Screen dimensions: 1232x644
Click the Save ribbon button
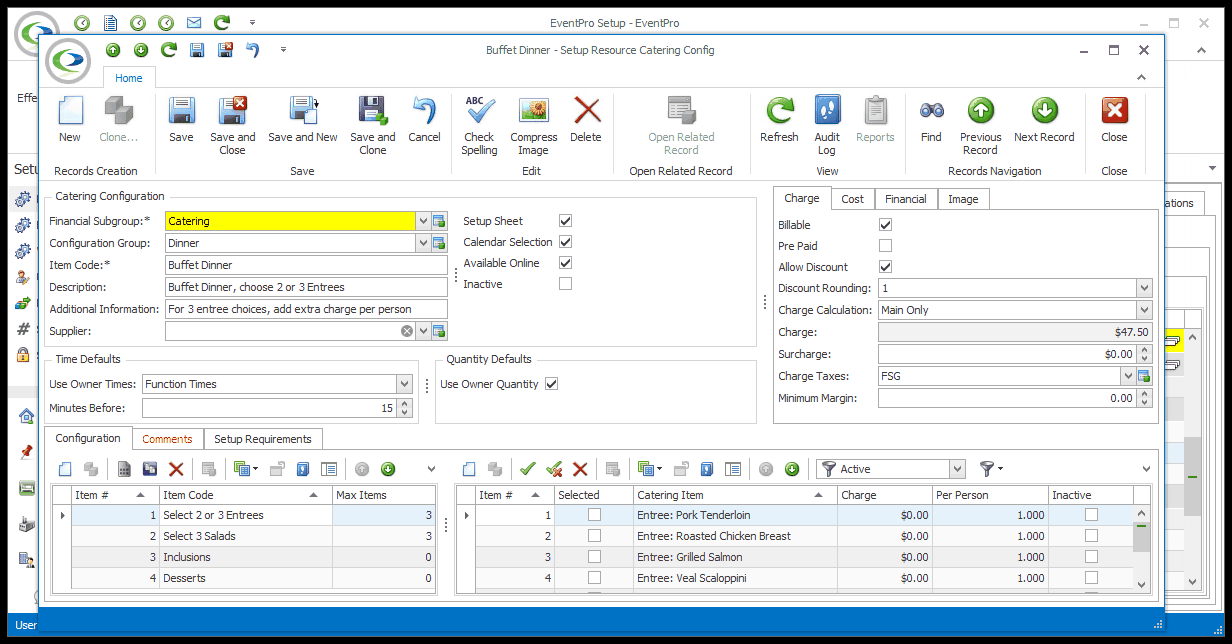(x=182, y=120)
